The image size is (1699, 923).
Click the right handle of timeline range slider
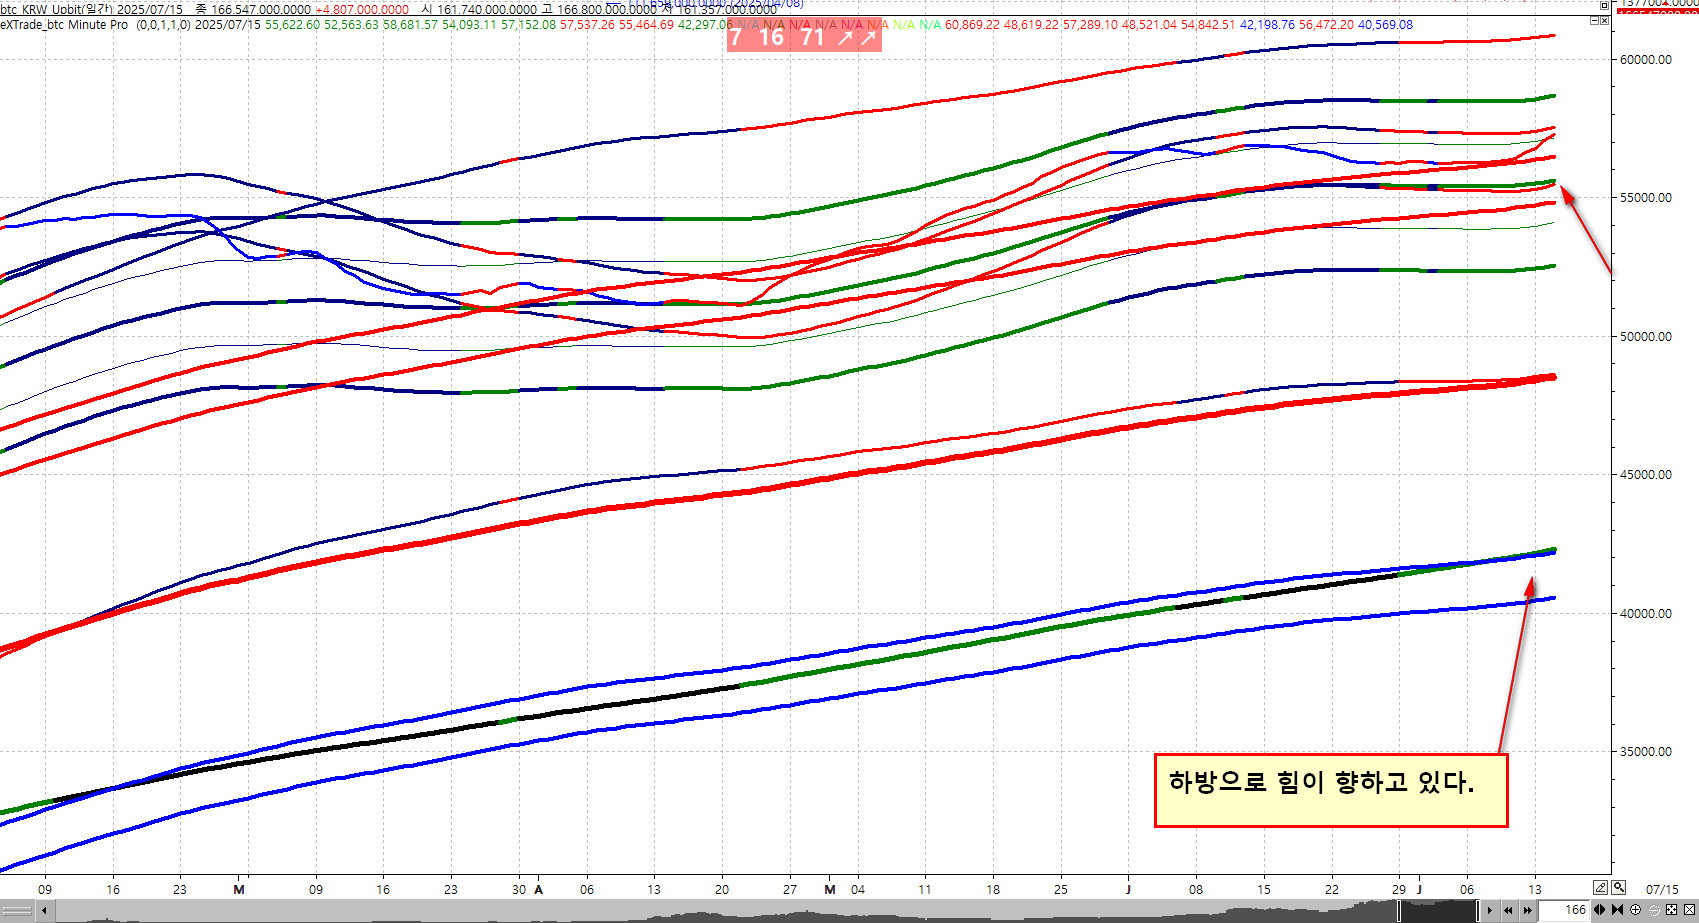(x=1476, y=911)
